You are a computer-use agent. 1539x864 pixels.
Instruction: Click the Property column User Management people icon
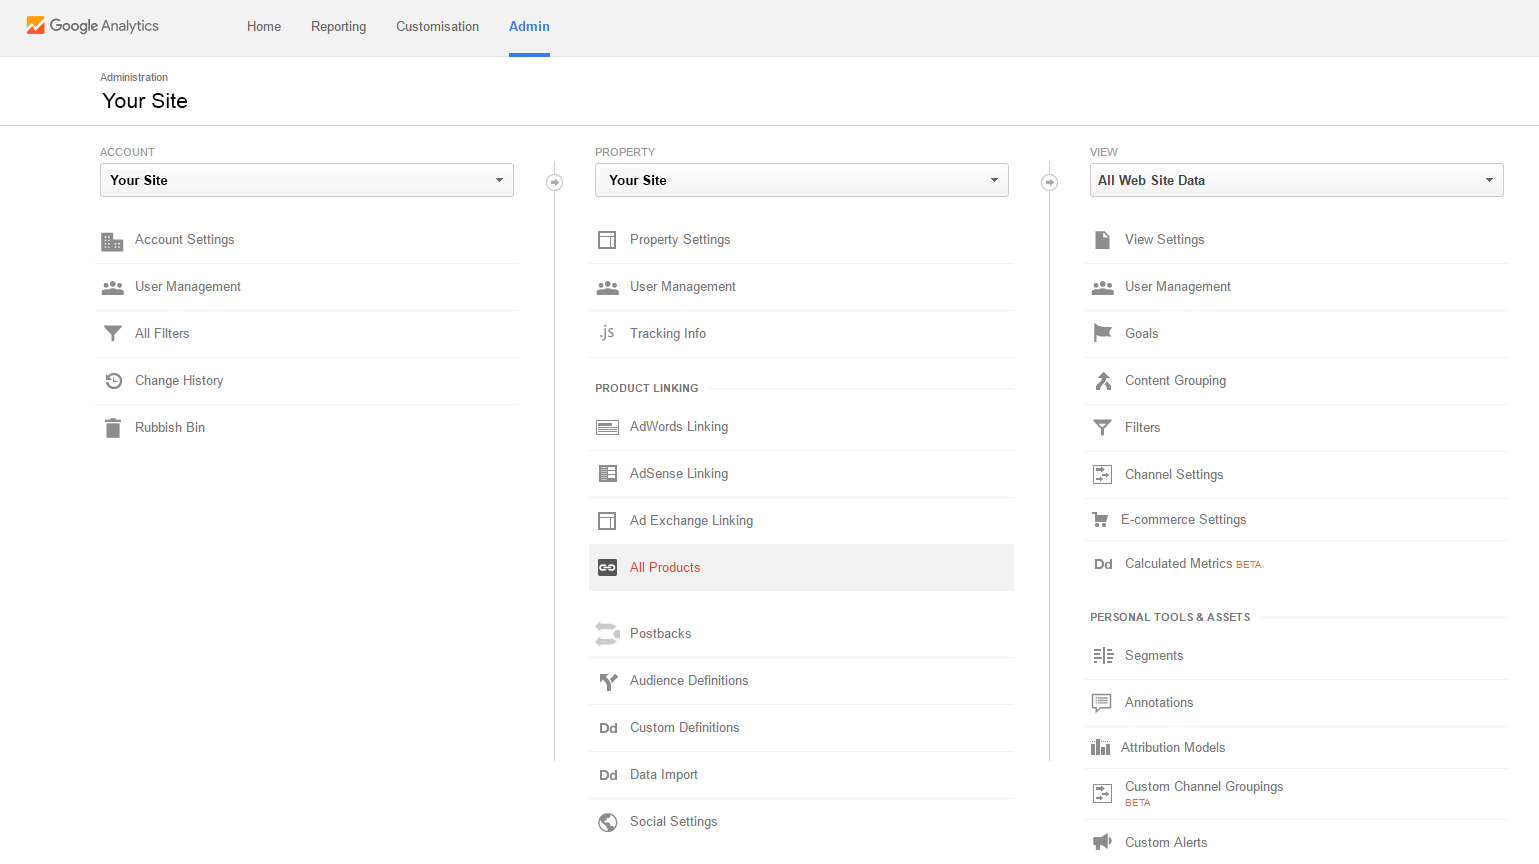(607, 287)
